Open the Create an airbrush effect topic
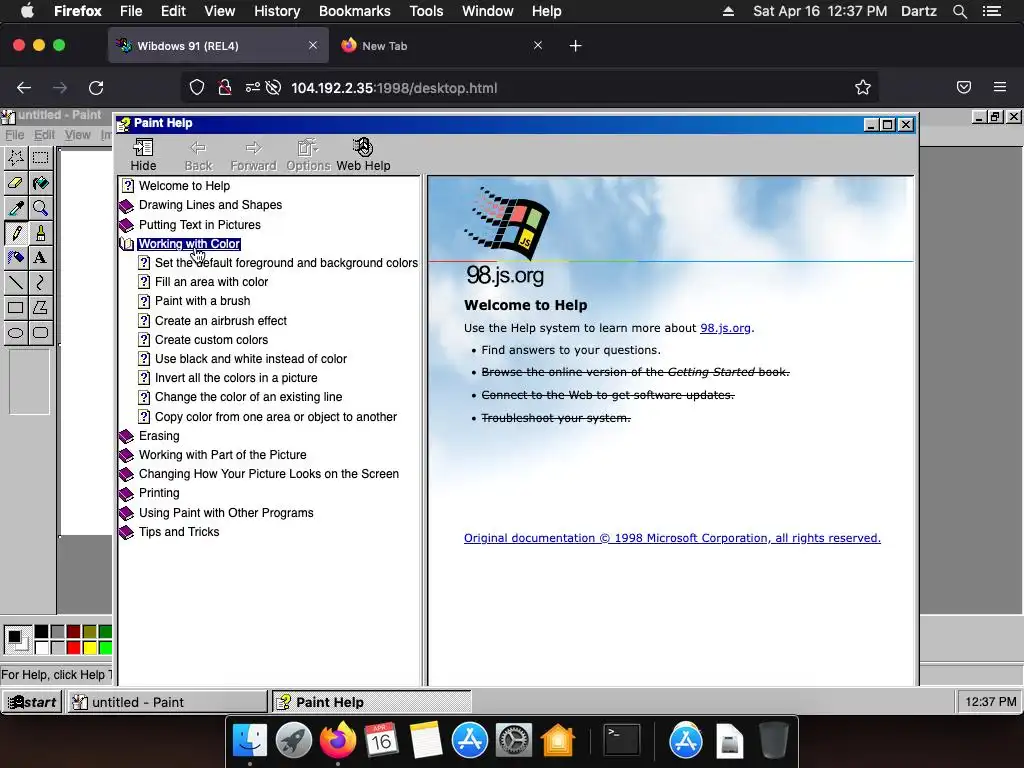This screenshot has height=768, width=1024. (221, 321)
